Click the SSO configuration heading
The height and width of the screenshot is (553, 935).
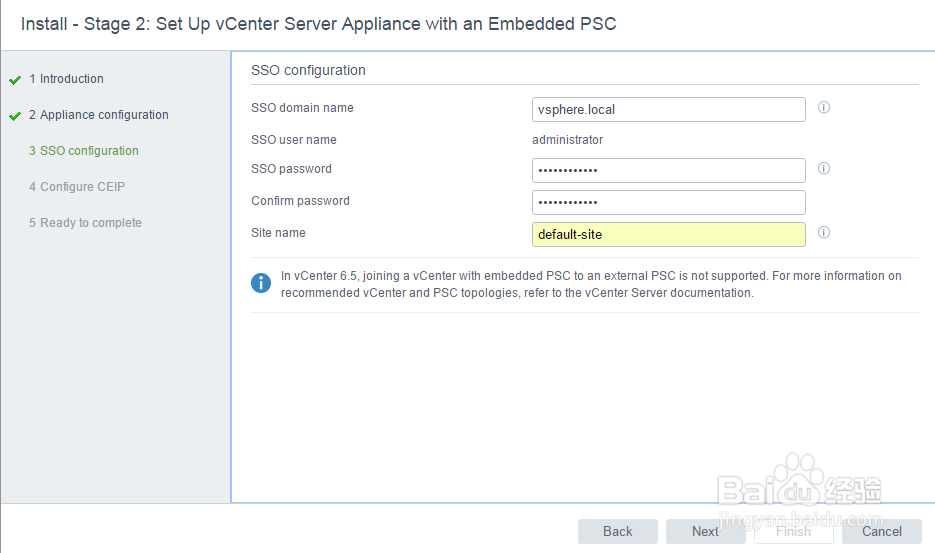[308, 70]
